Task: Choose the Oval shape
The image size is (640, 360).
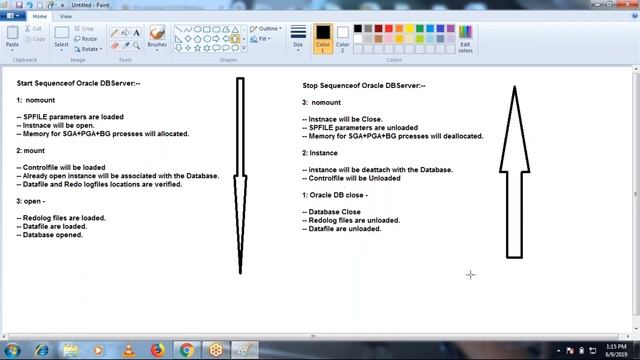Action: pos(198,29)
